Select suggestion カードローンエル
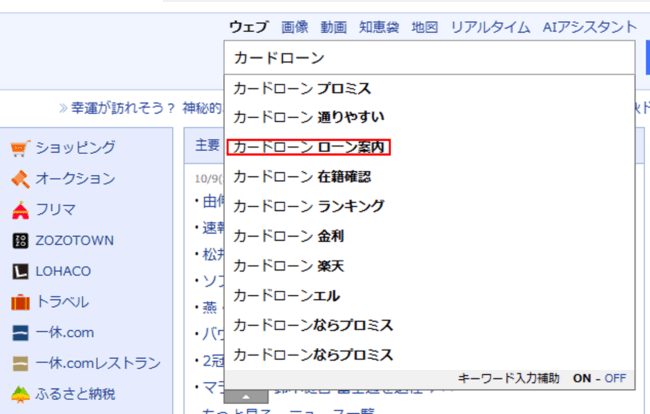 pos(429,295)
